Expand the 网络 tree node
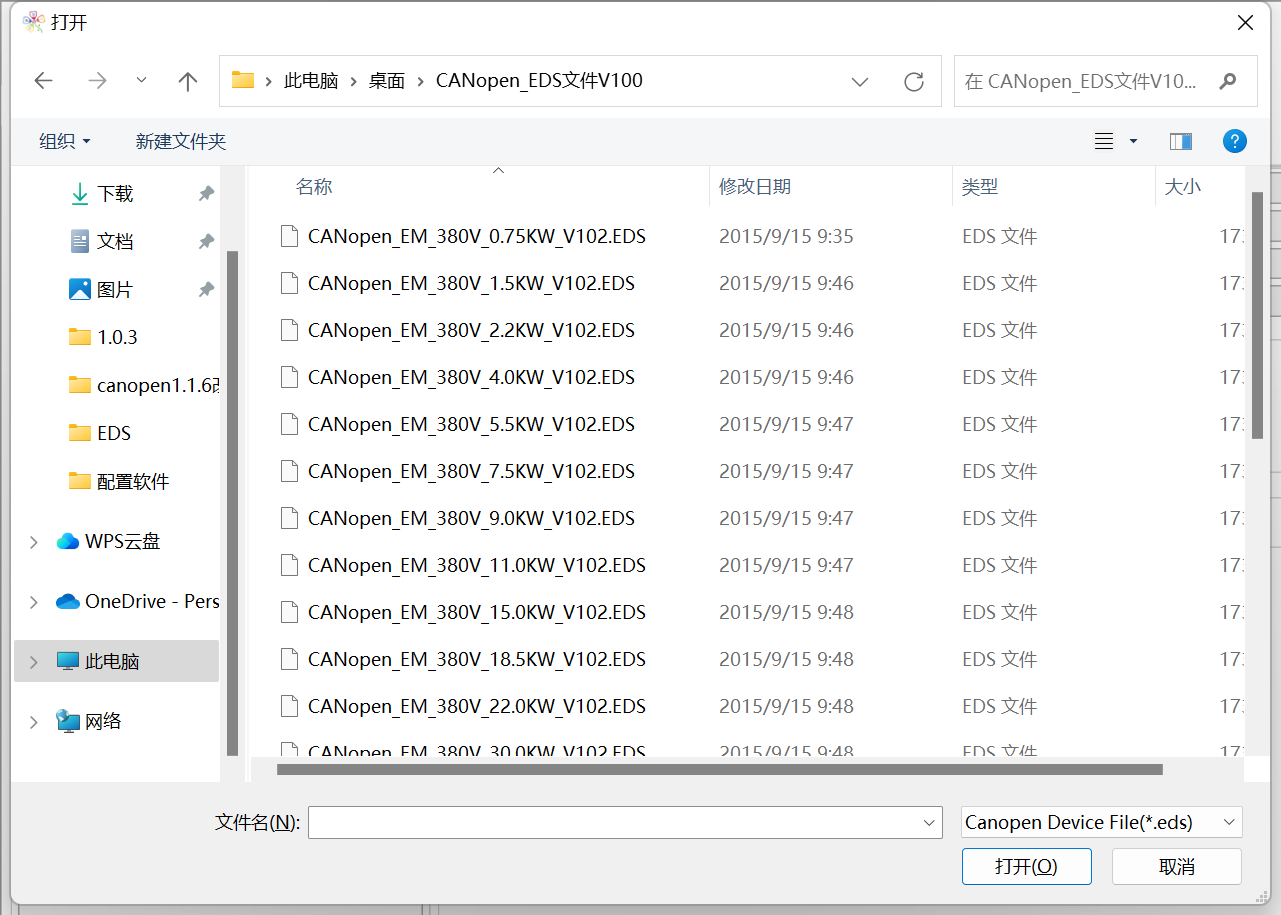This screenshot has width=1281, height=915. [x=34, y=721]
